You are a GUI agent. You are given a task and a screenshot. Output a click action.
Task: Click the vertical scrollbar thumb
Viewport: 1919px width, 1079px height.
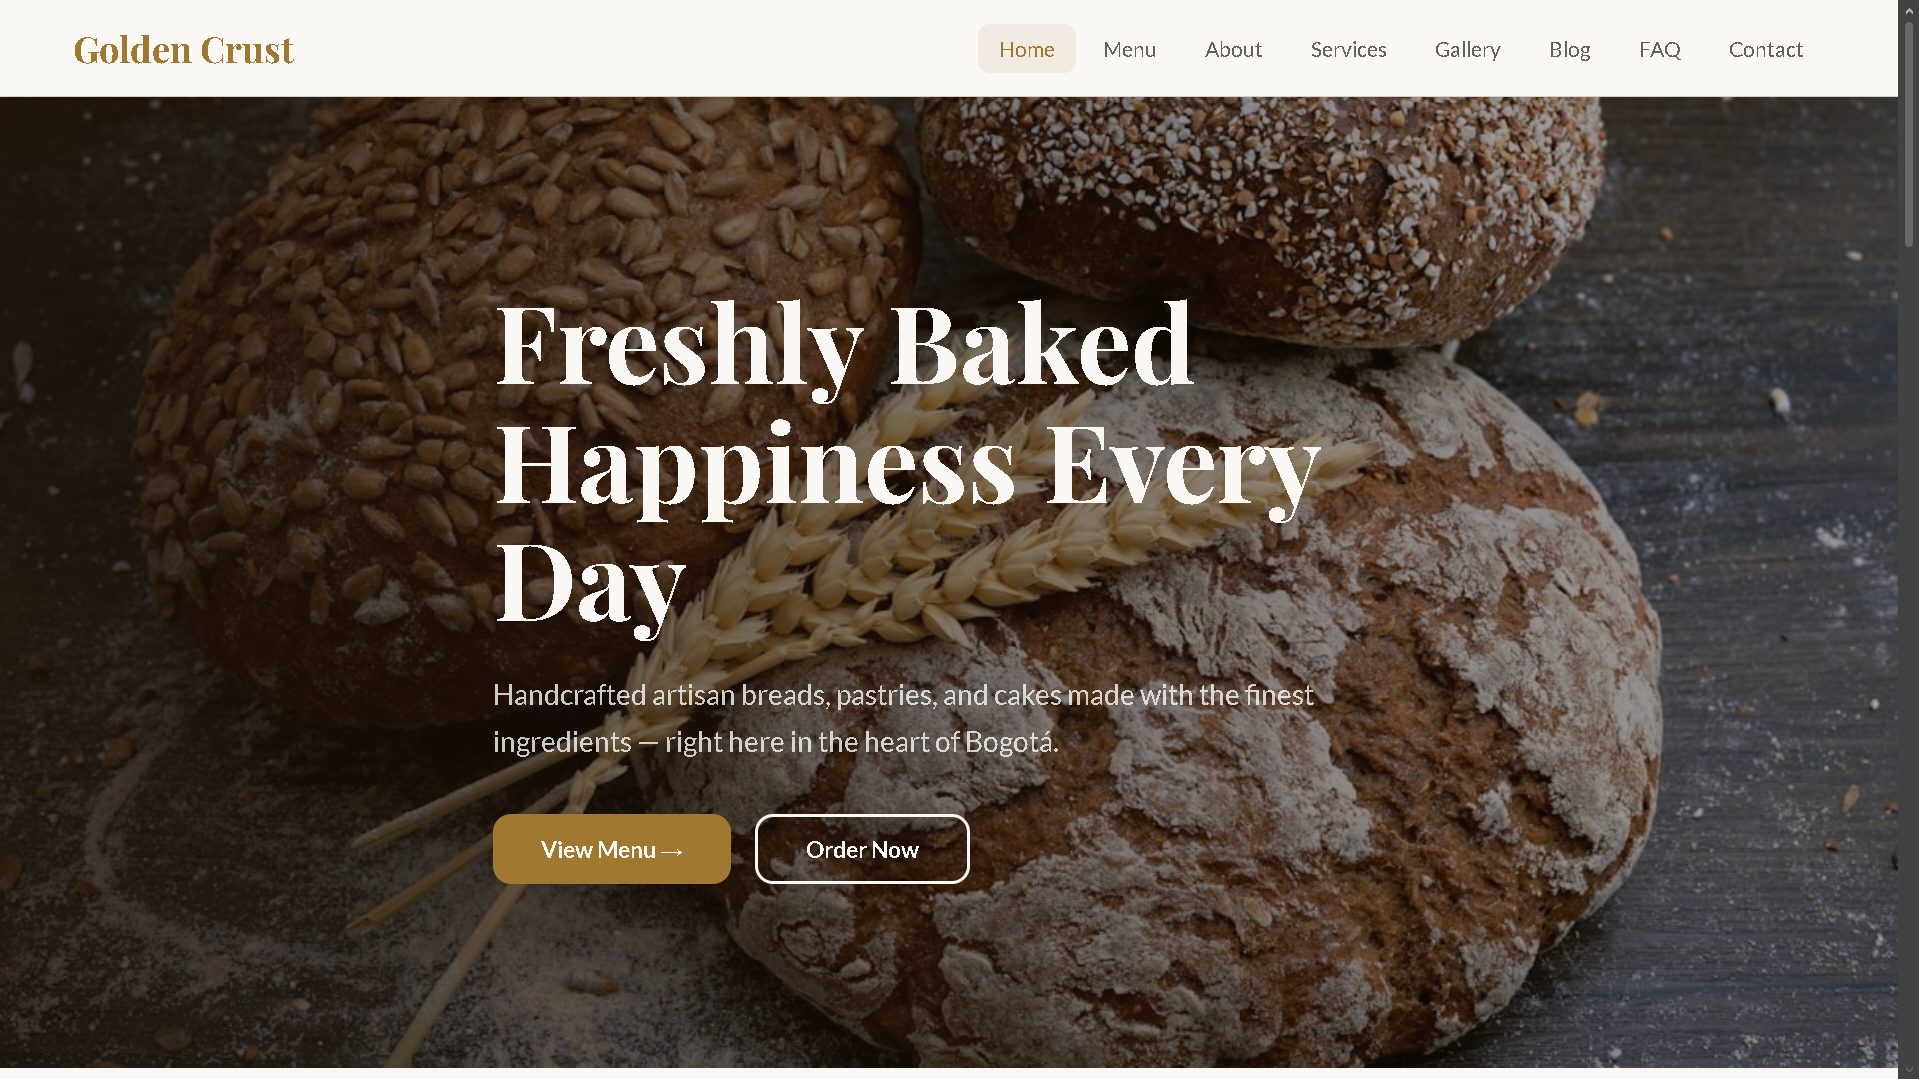coord(1908,130)
